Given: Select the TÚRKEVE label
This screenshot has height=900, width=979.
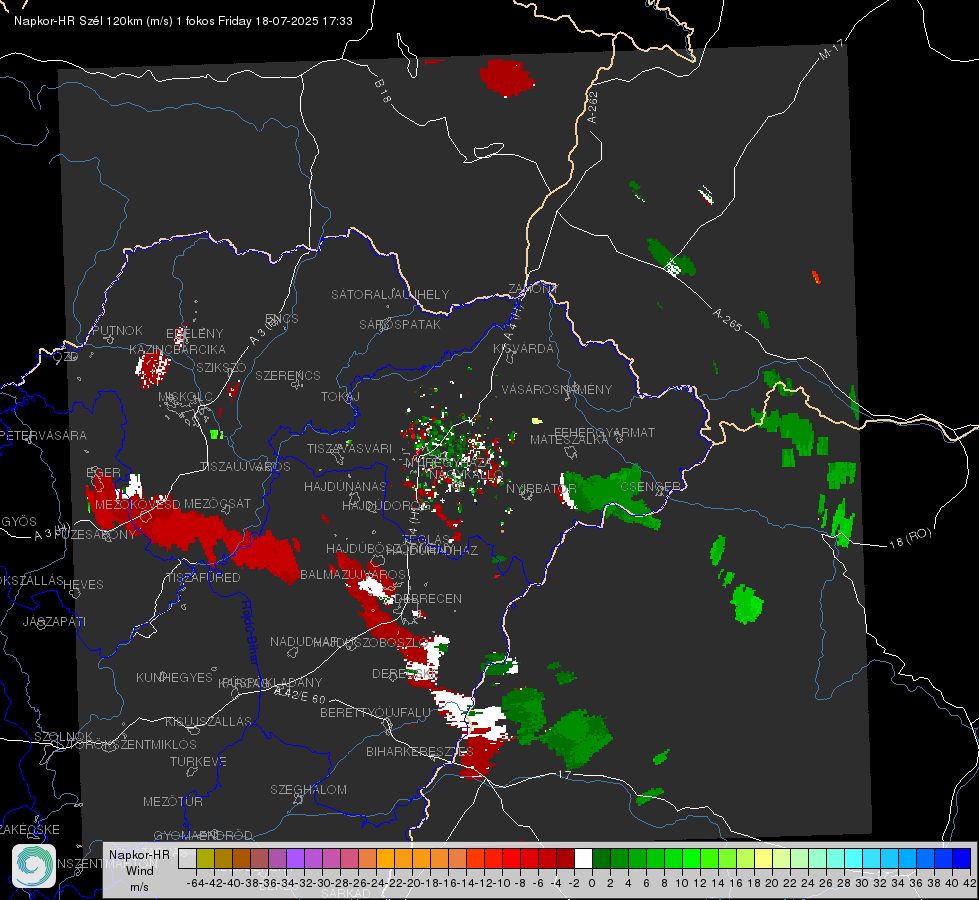Looking at the screenshot, I should coord(199,761).
